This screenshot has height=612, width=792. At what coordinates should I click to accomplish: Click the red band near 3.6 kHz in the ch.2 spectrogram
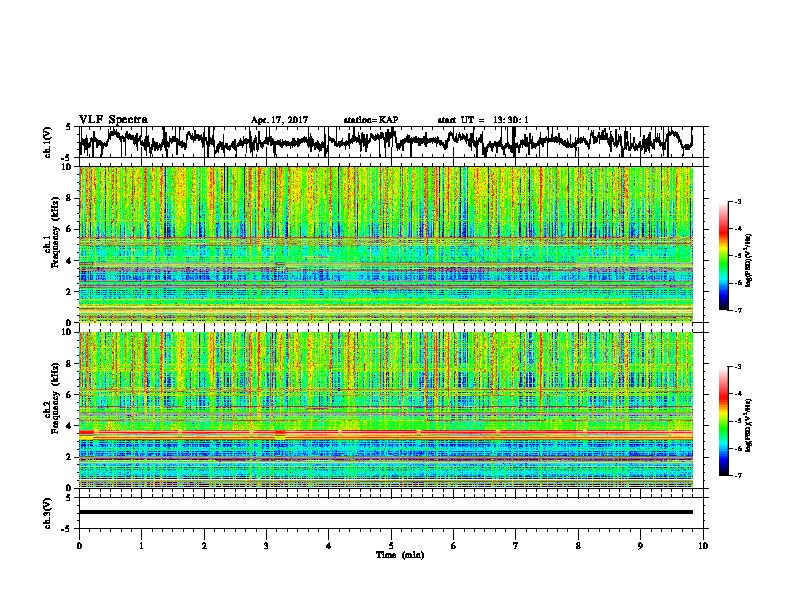pyautogui.click(x=386, y=433)
